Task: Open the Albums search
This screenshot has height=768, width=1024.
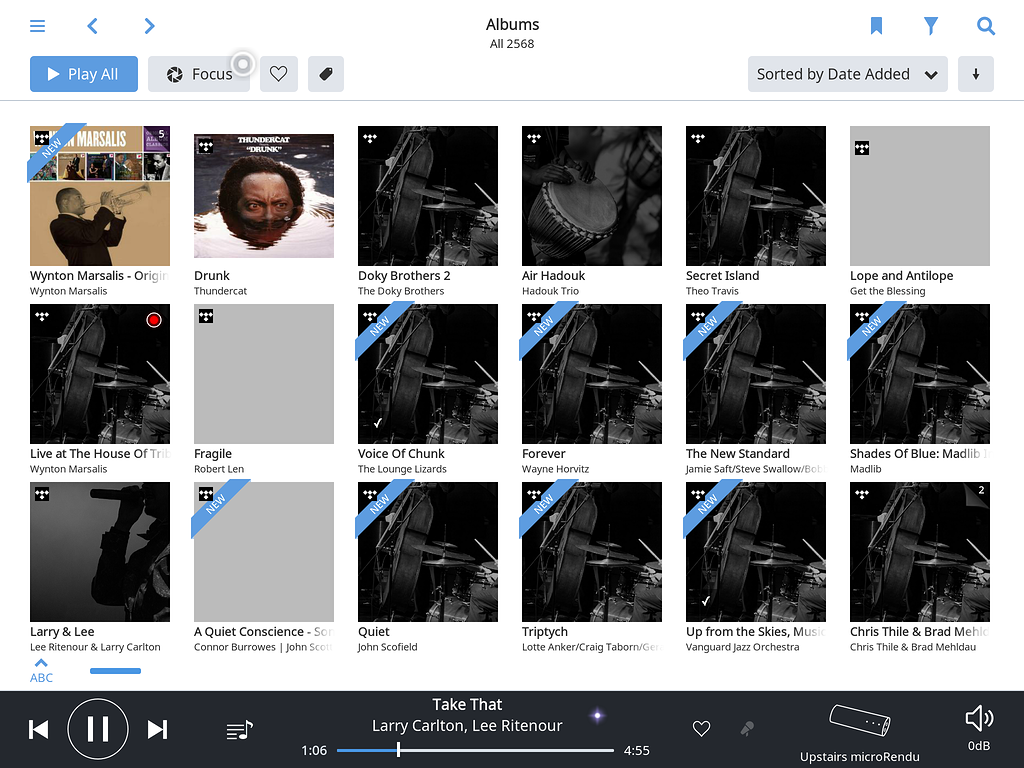Action: [986, 26]
